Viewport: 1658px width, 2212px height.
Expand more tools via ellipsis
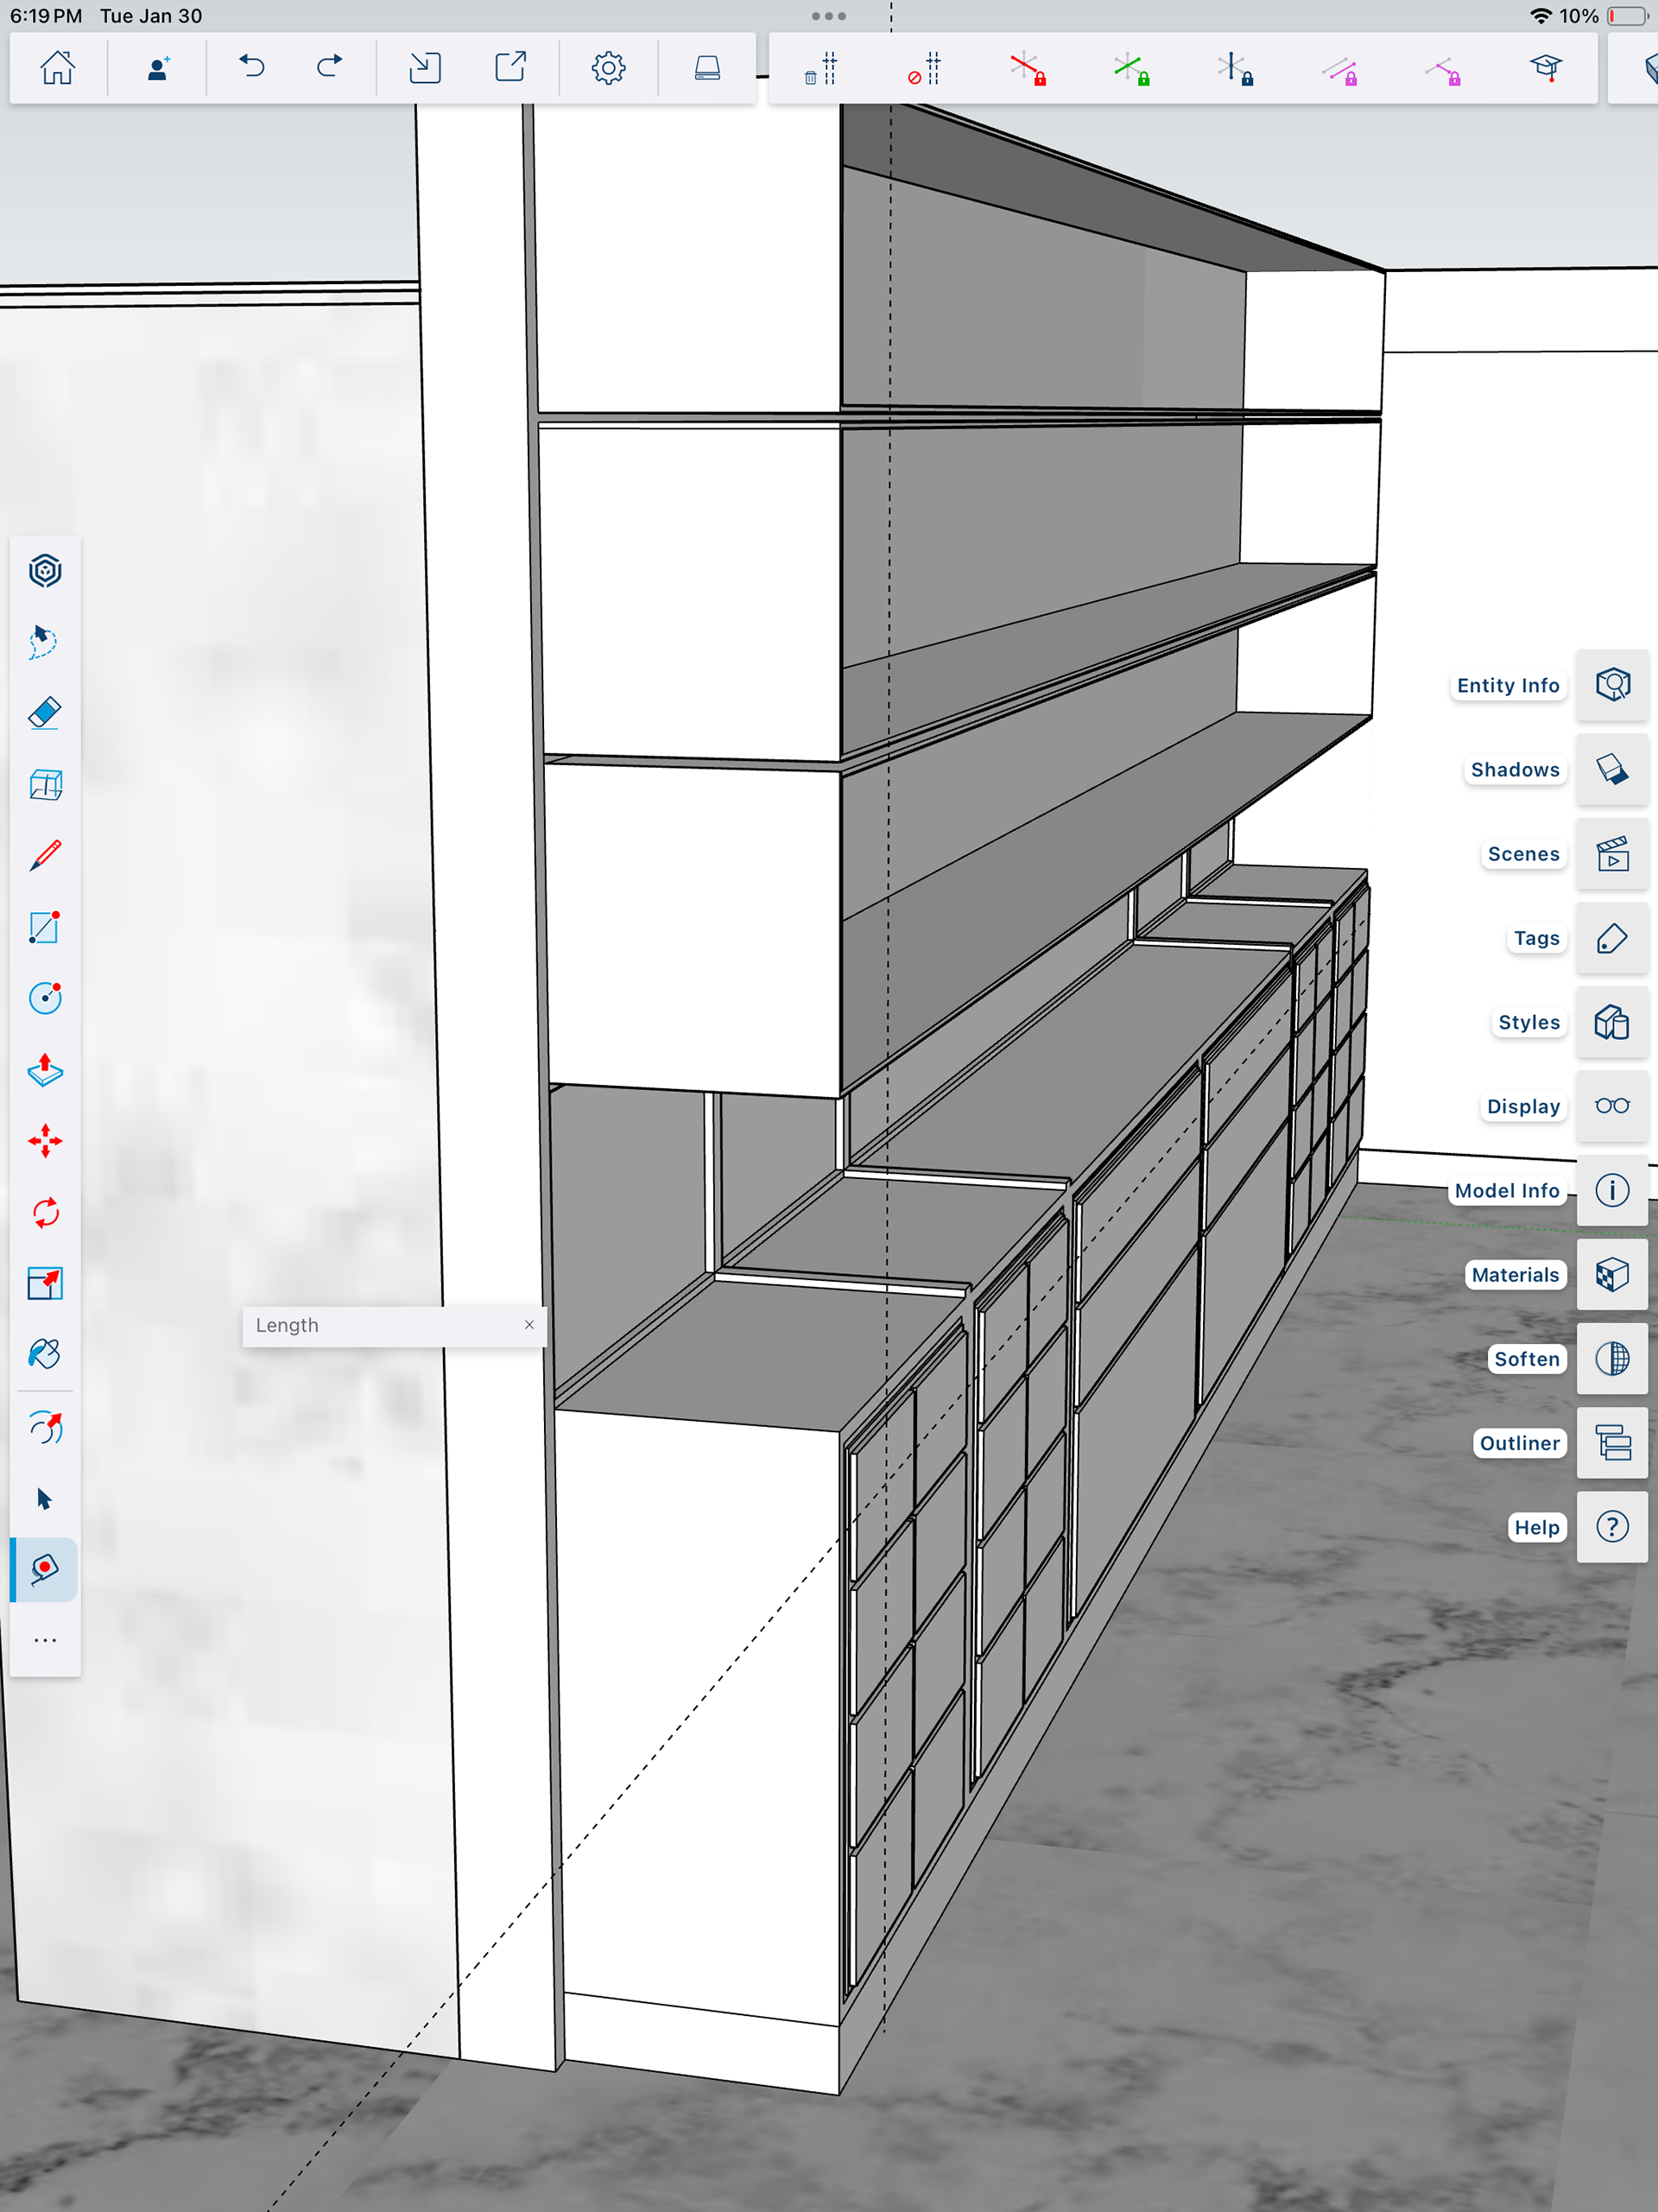pos(45,1641)
